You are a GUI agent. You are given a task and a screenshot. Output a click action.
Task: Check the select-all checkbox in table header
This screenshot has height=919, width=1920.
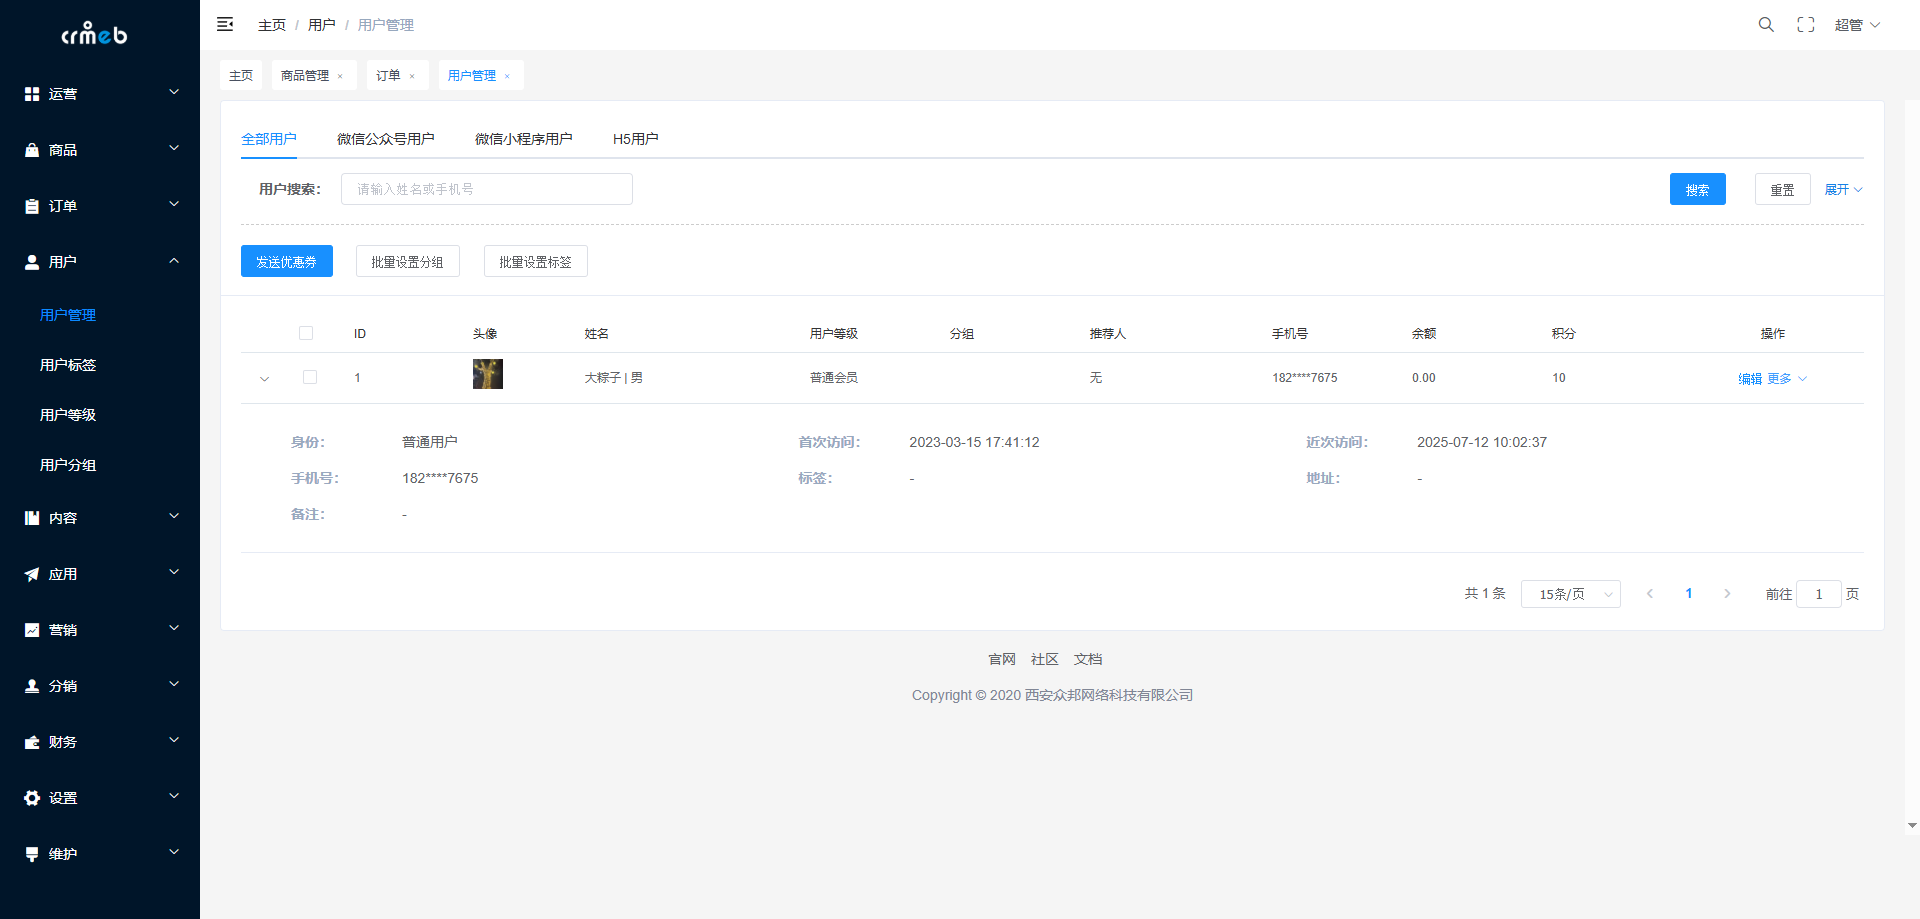(306, 333)
